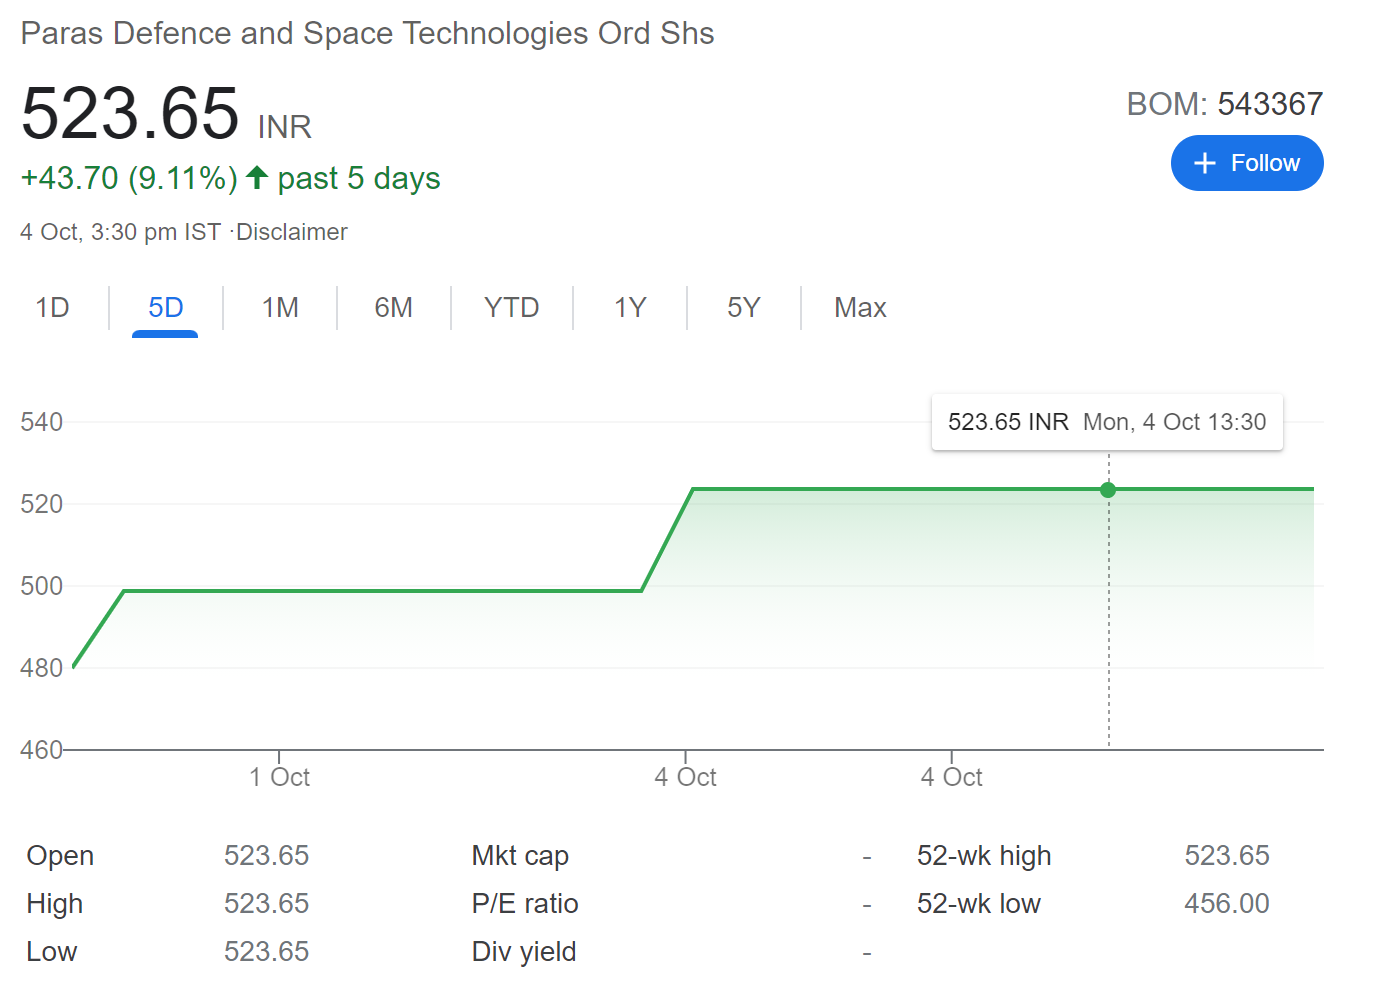Switch to the YTD tab

511,307
